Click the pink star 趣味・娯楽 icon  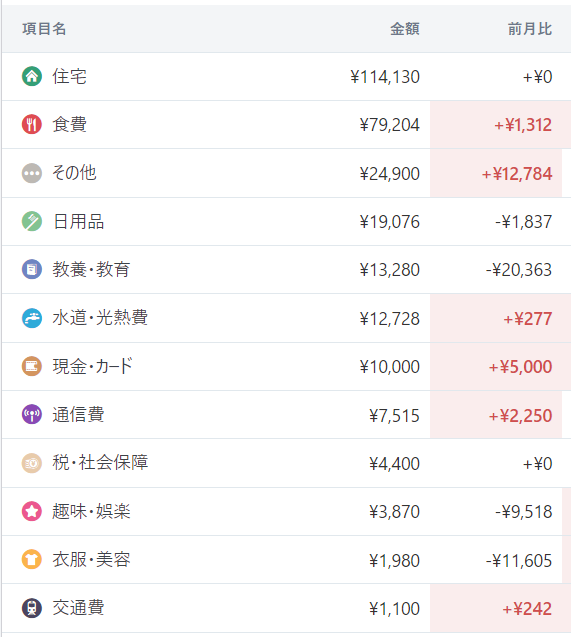(32, 511)
